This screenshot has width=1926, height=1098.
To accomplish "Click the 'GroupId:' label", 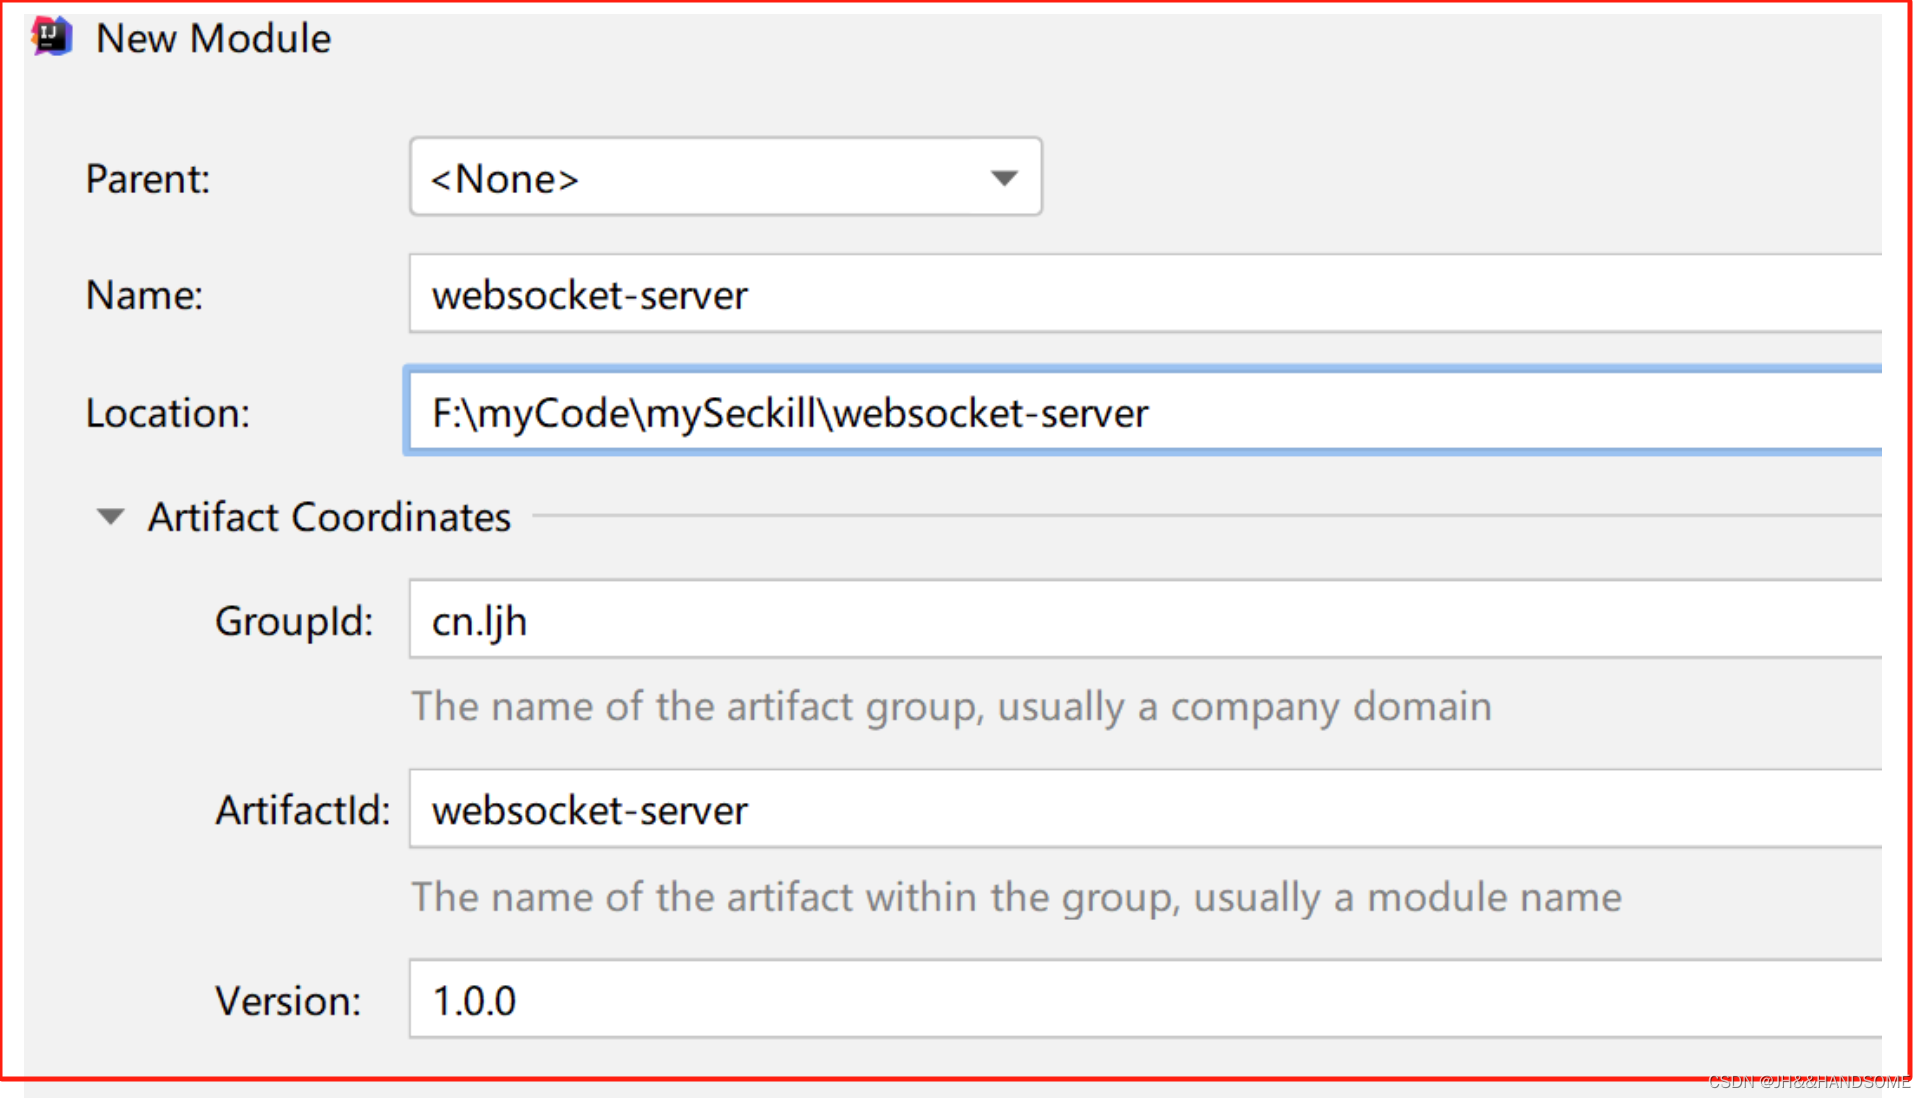I will 294,622.
